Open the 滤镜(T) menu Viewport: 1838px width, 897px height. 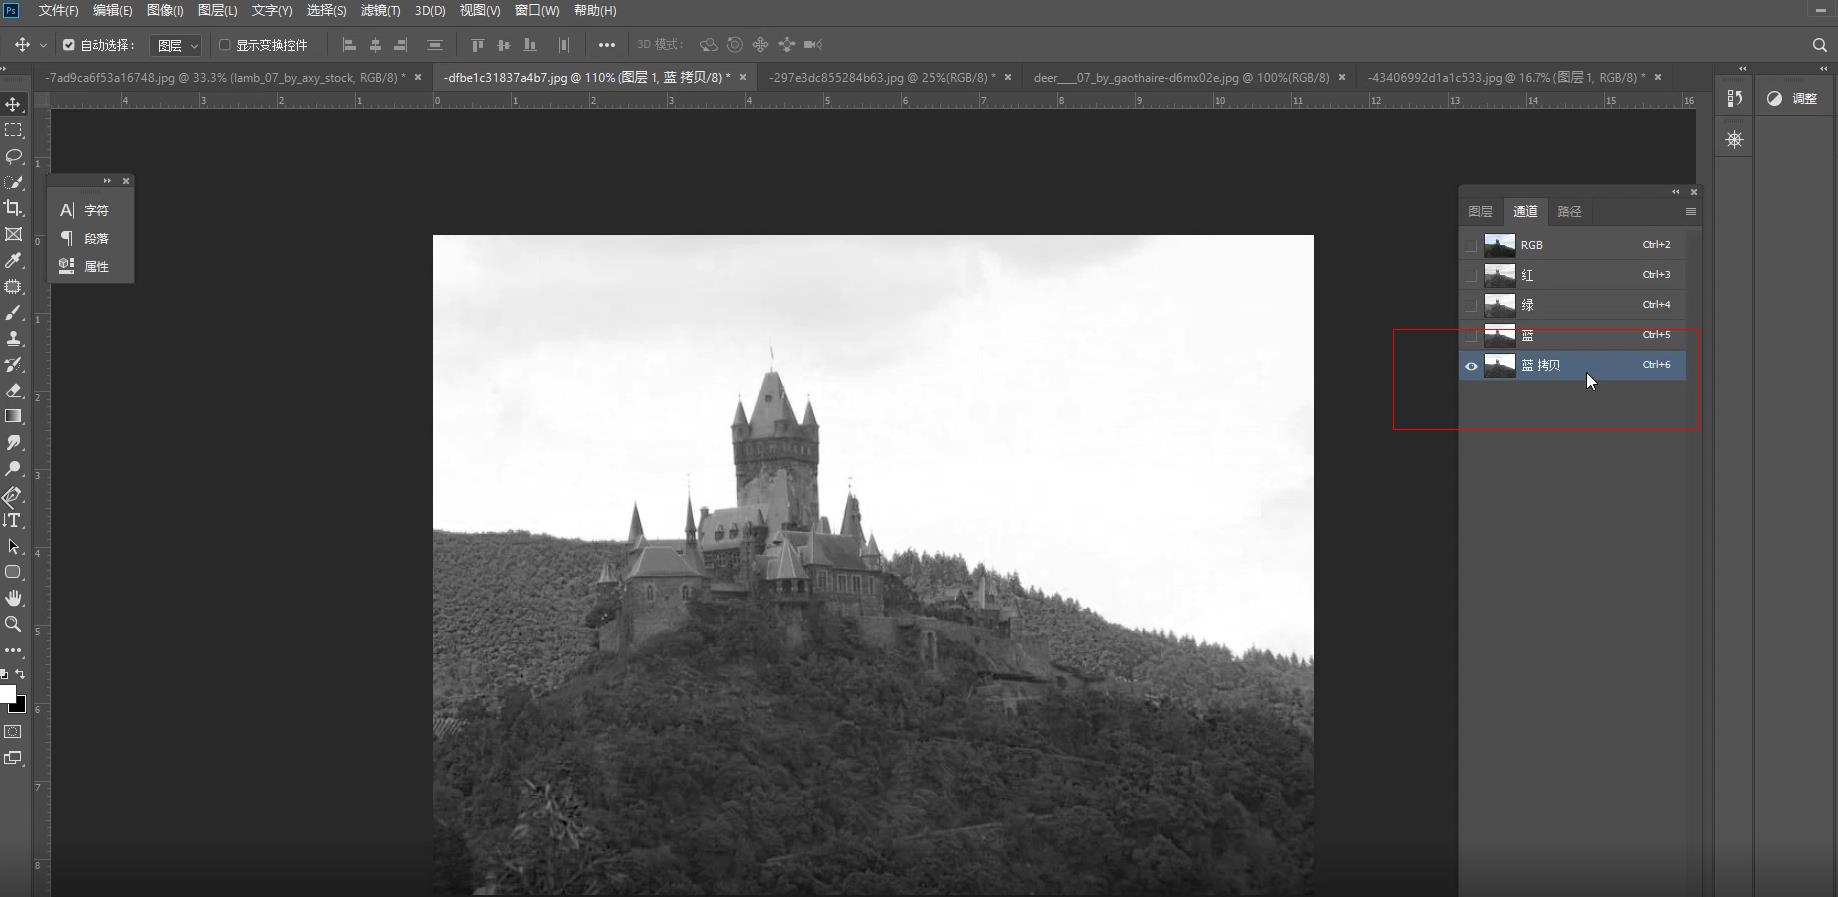click(x=380, y=11)
